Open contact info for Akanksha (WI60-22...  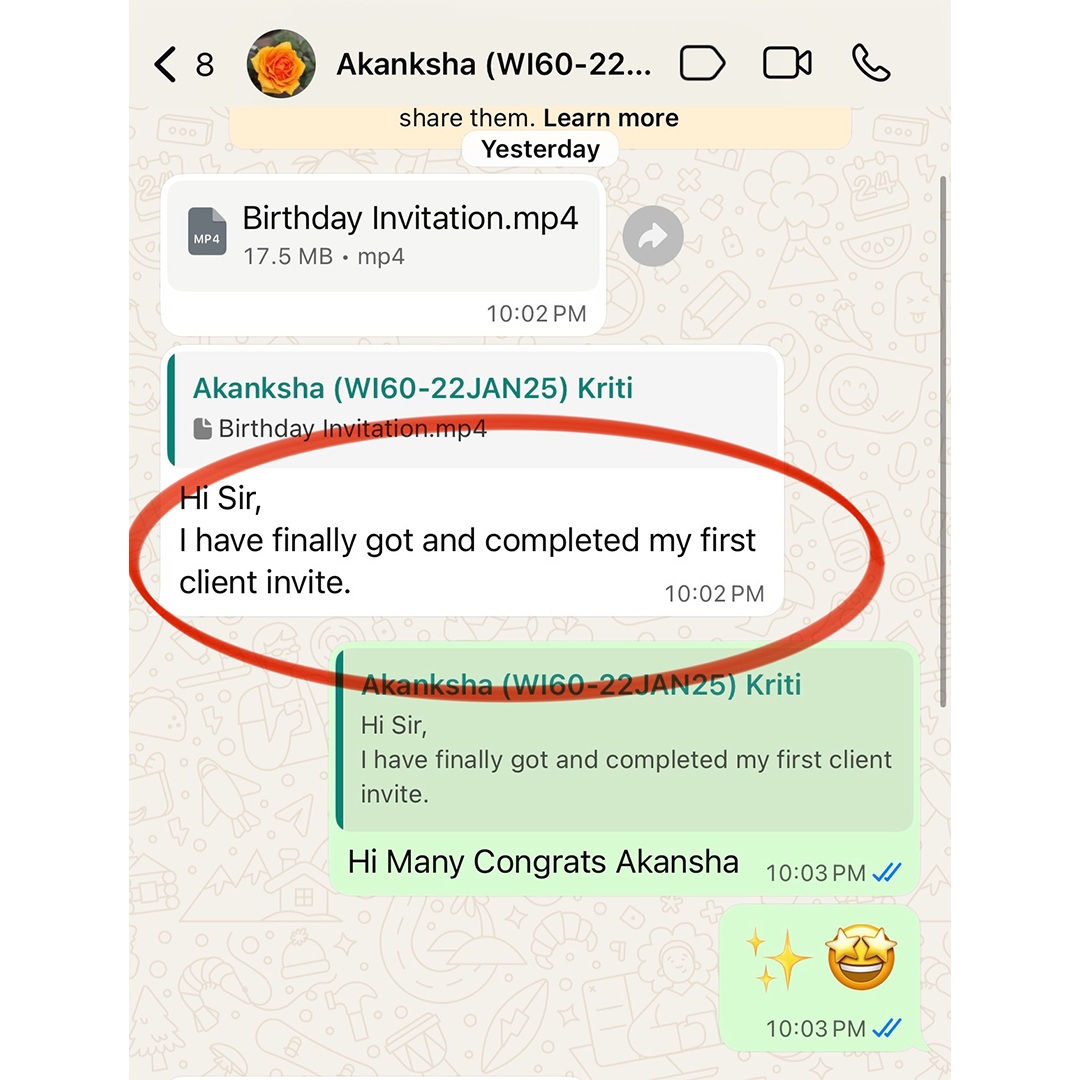(493, 64)
